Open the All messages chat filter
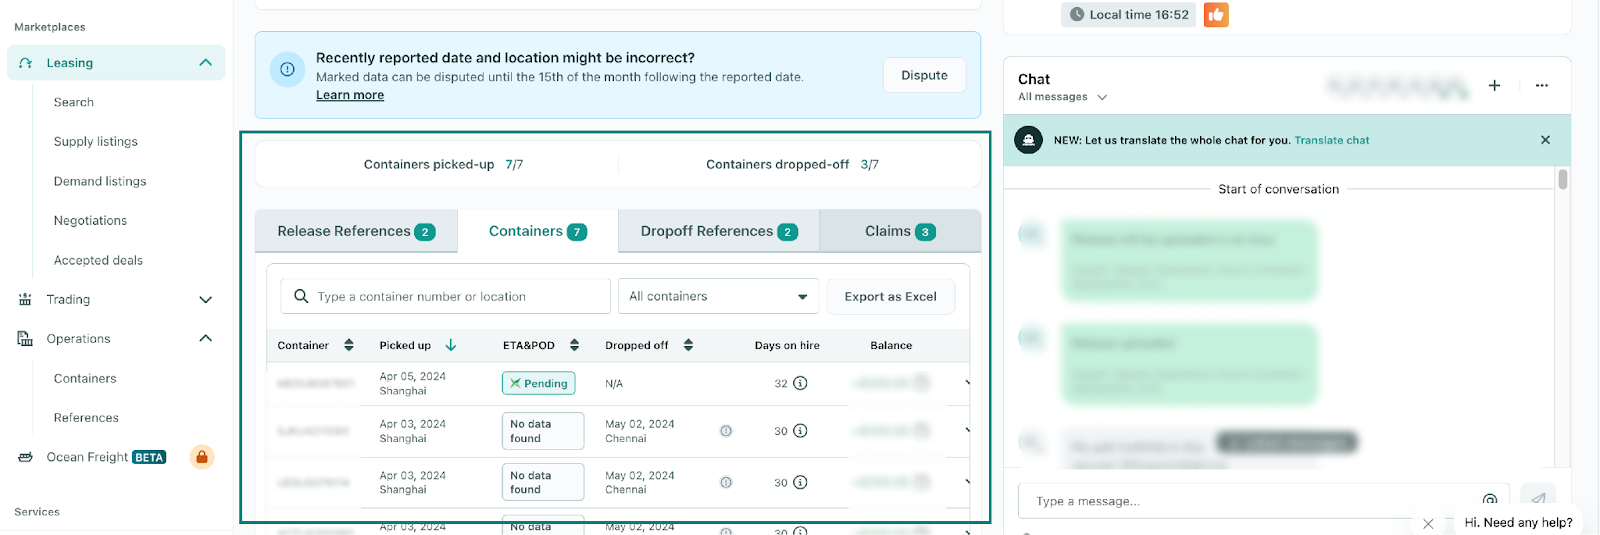Screen dimensions: 1600x535 (x=1062, y=97)
